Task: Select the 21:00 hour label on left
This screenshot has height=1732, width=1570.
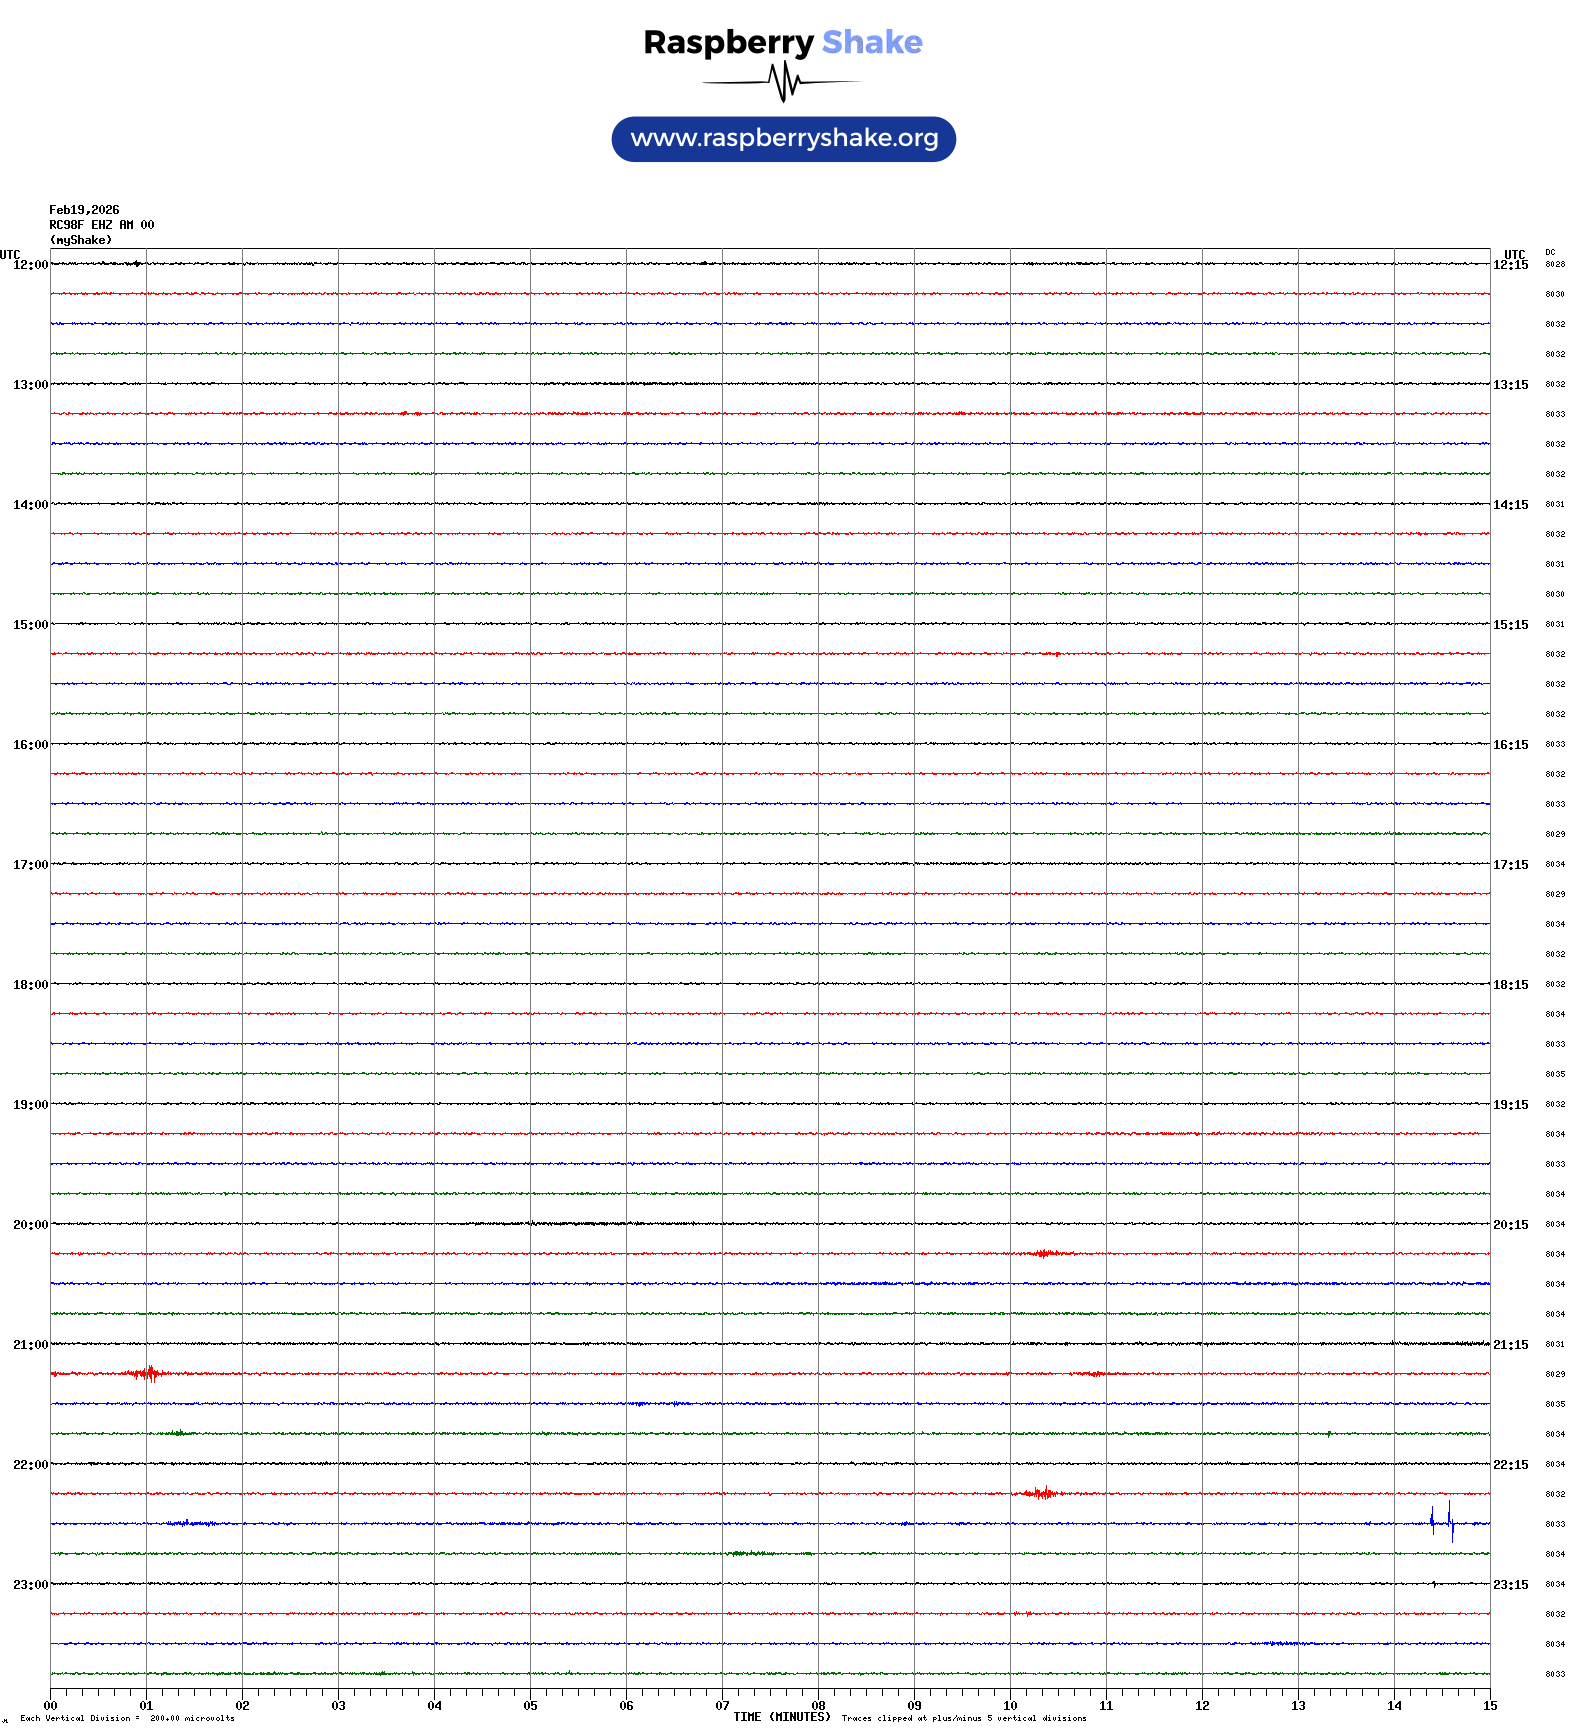Action: pyautogui.click(x=30, y=1345)
